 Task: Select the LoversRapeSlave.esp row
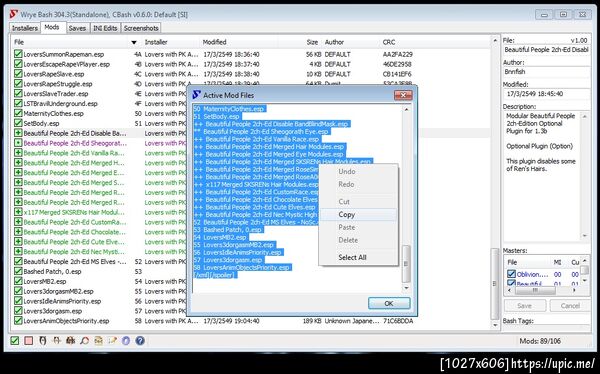[251, 74]
